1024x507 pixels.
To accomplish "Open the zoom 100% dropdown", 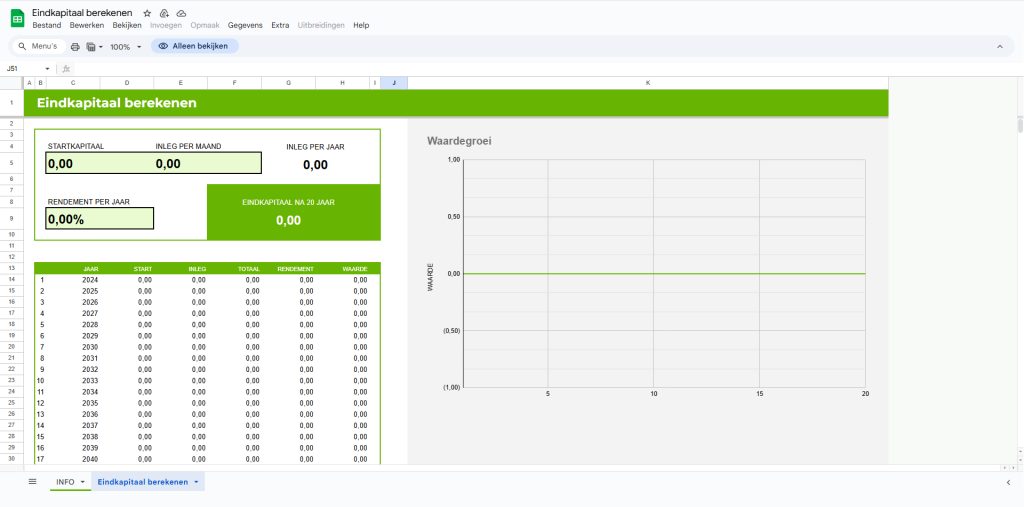I will tap(126, 47).
